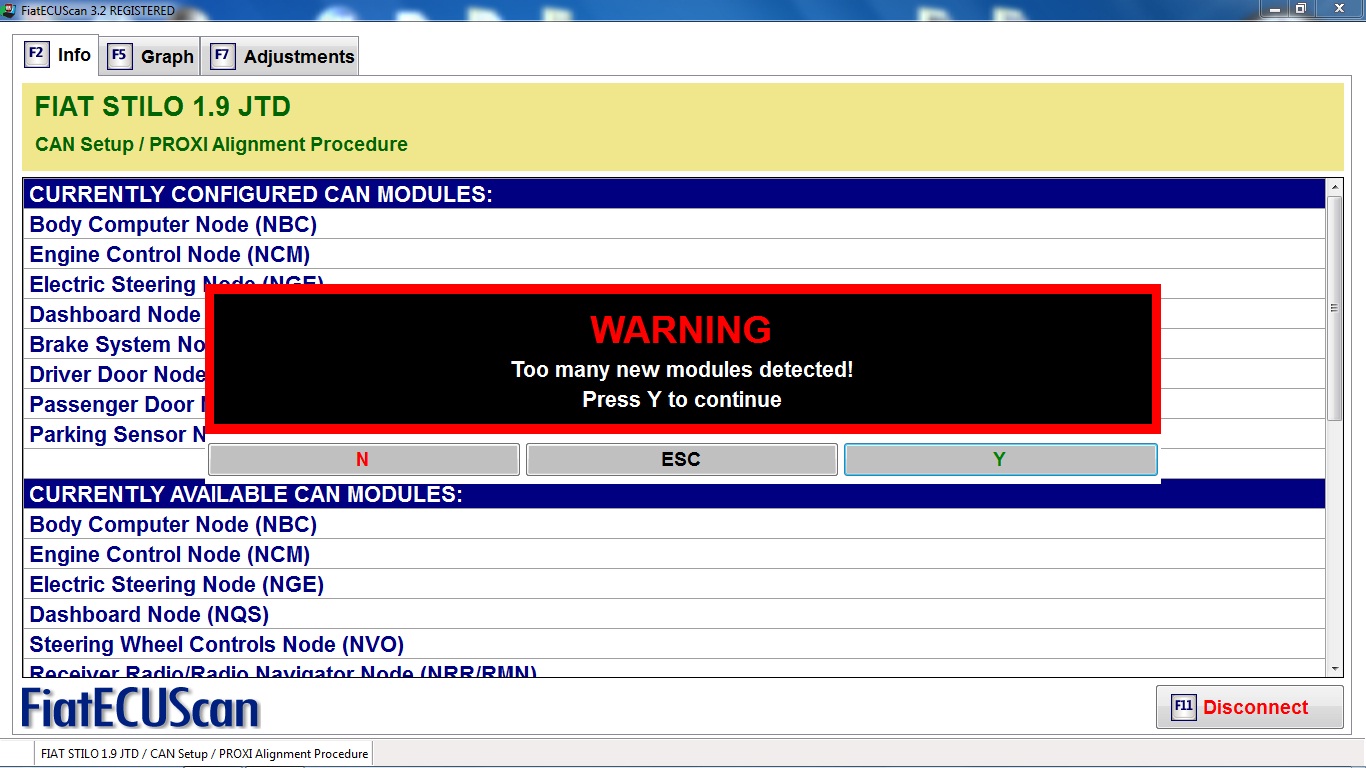The height and width of the screenshot is (768, 1366).
Task: Select available Engine Control Node (NCM) row
Action: tap(675, 554)
